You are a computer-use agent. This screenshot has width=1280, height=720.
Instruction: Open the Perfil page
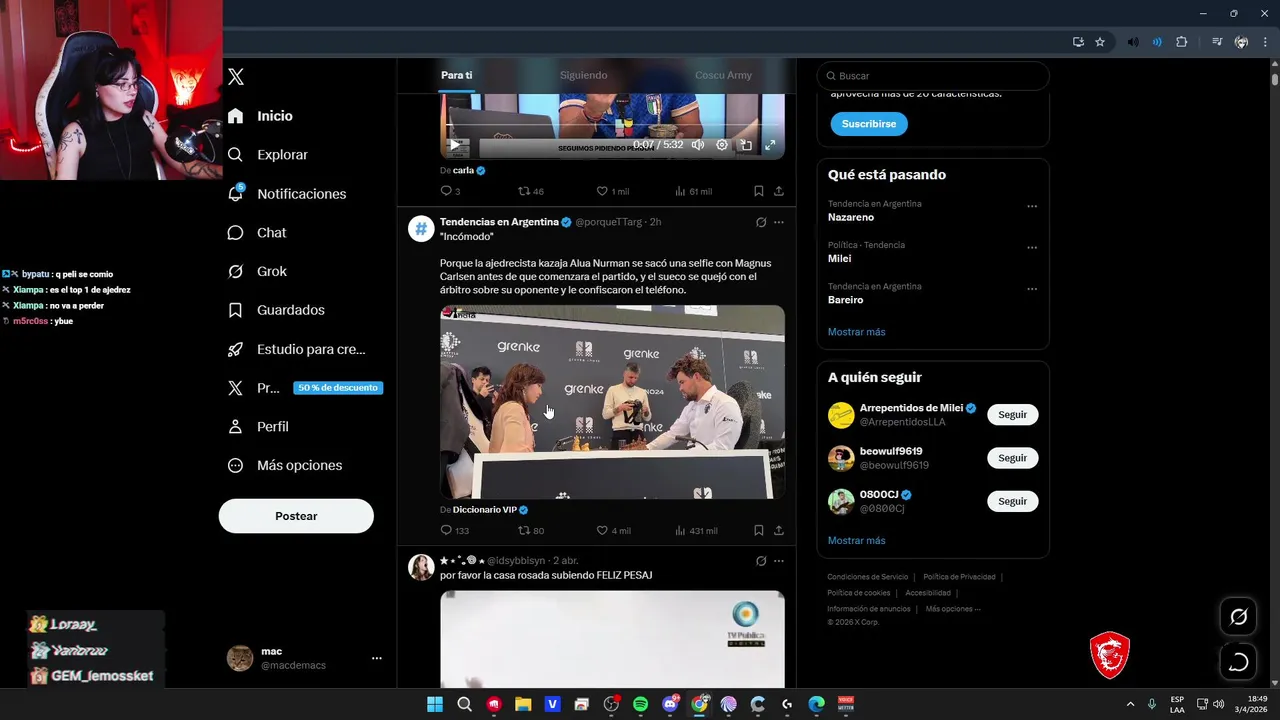pyautogui.click(x=258, y=426)
